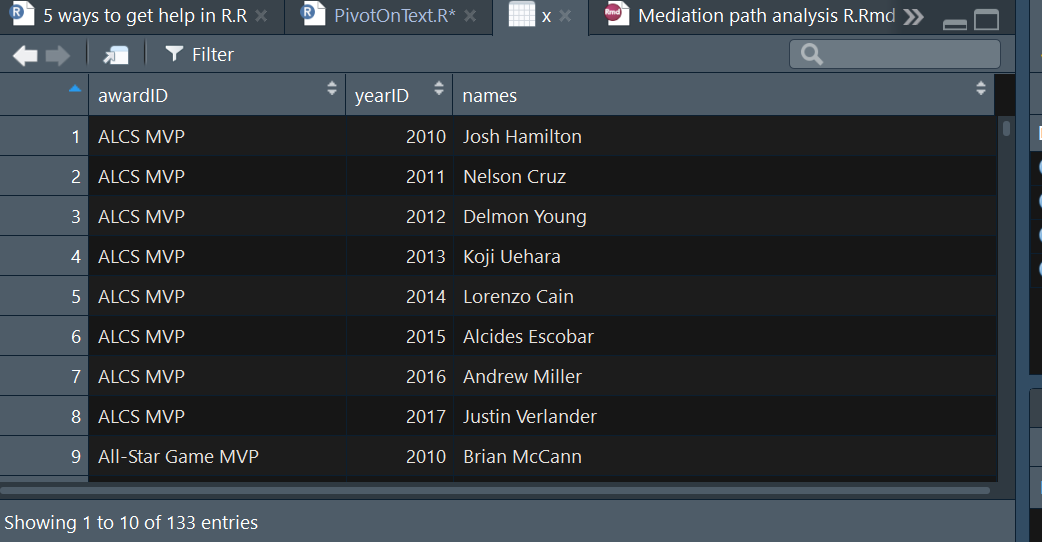Maximize the source pane
The width and height of the screenshot is (1042, 542).
(986, 19)
